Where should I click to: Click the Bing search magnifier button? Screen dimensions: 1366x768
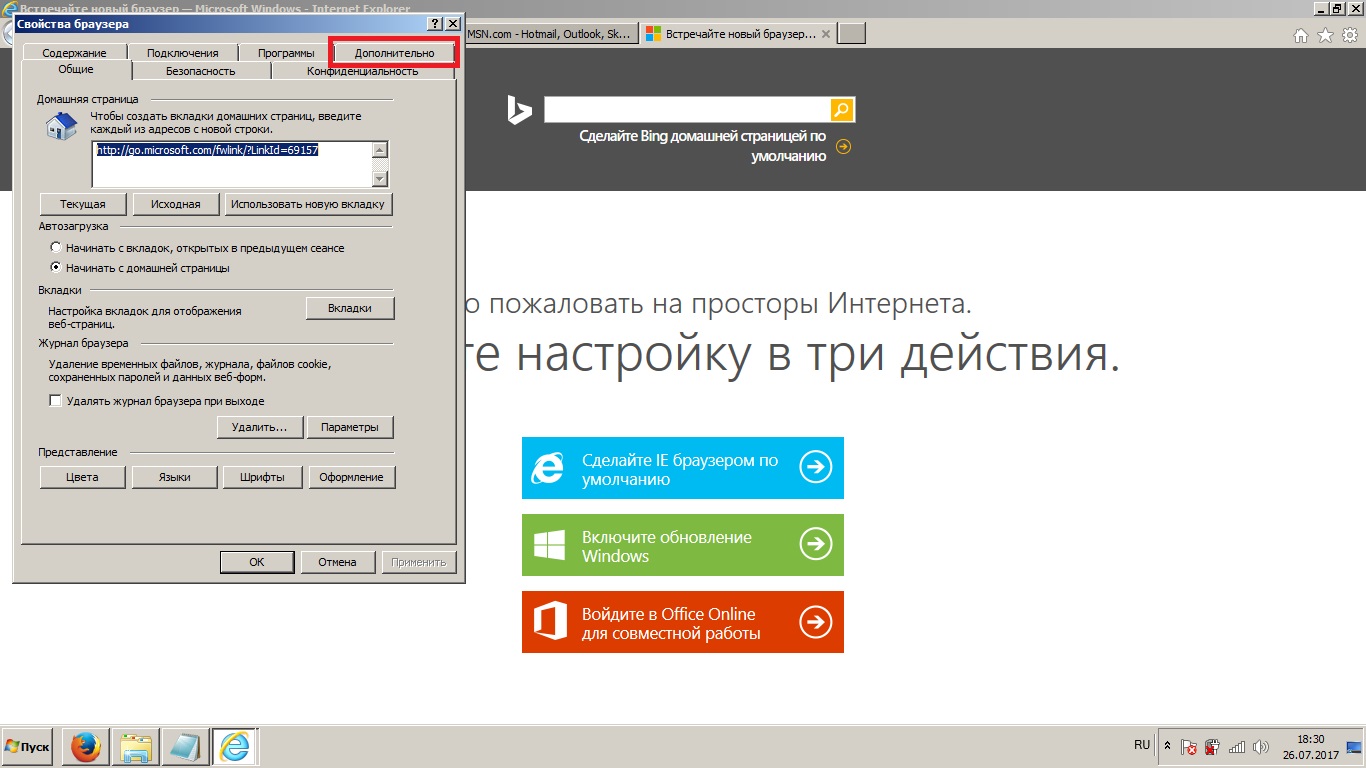click(842, 109)
